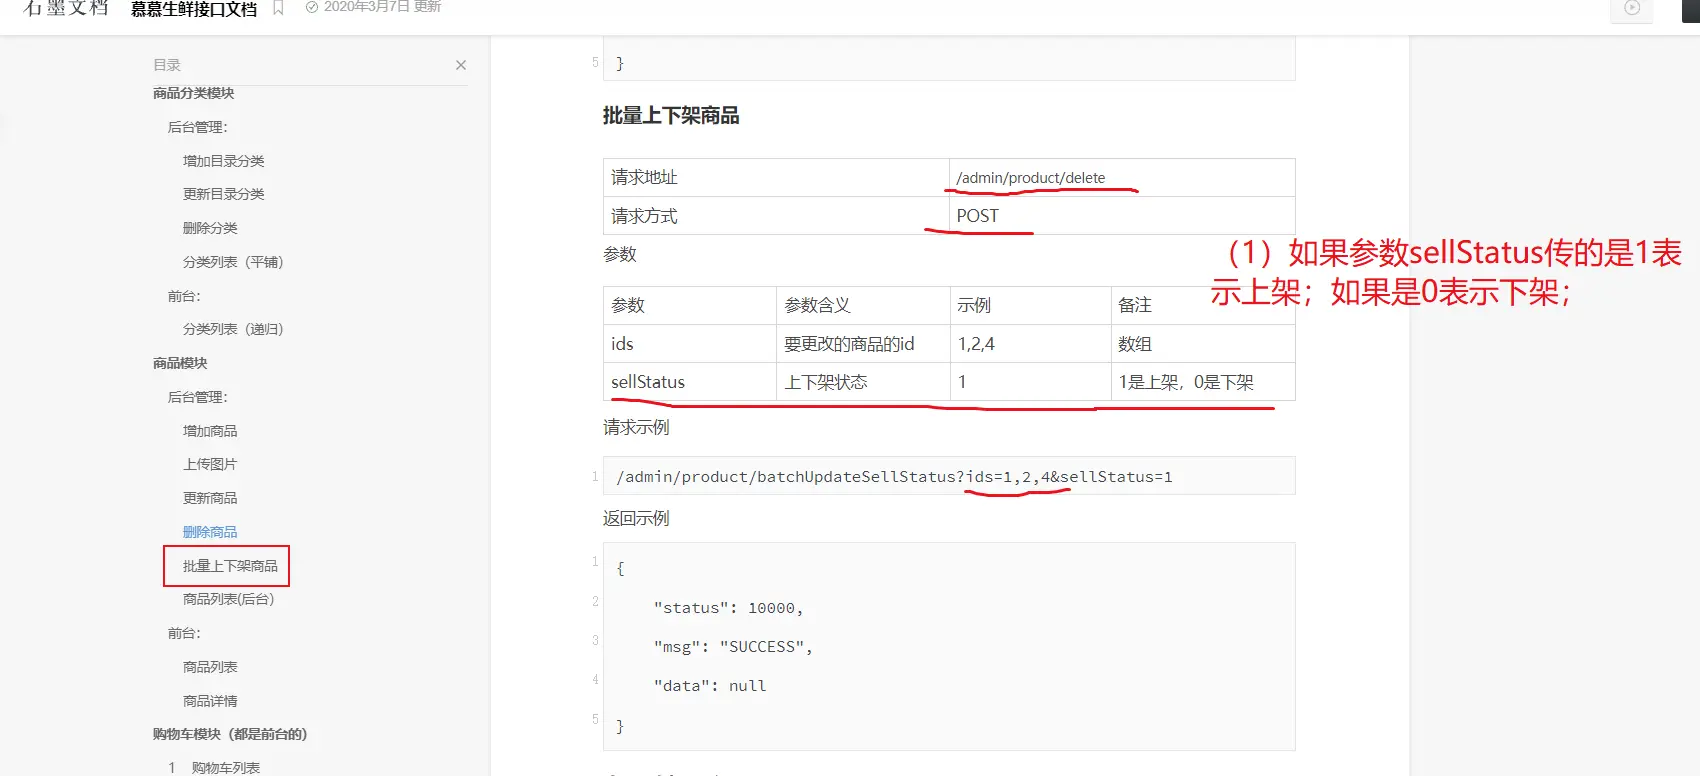Go to 商品列表 under 前台 in outline
1700x776 pixels.
click(x=210, y=667)
